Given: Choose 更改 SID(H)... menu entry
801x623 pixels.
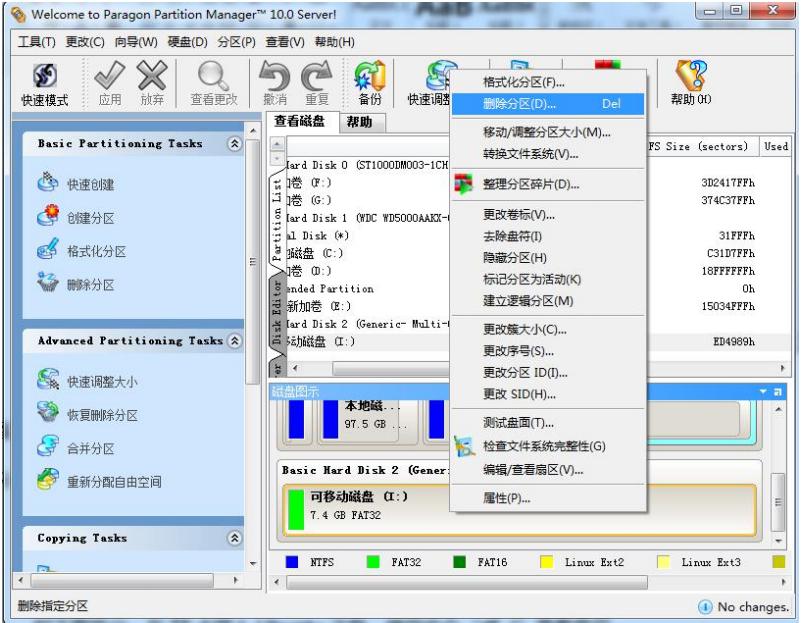Looking at the screenshot, I should (548, 394).
